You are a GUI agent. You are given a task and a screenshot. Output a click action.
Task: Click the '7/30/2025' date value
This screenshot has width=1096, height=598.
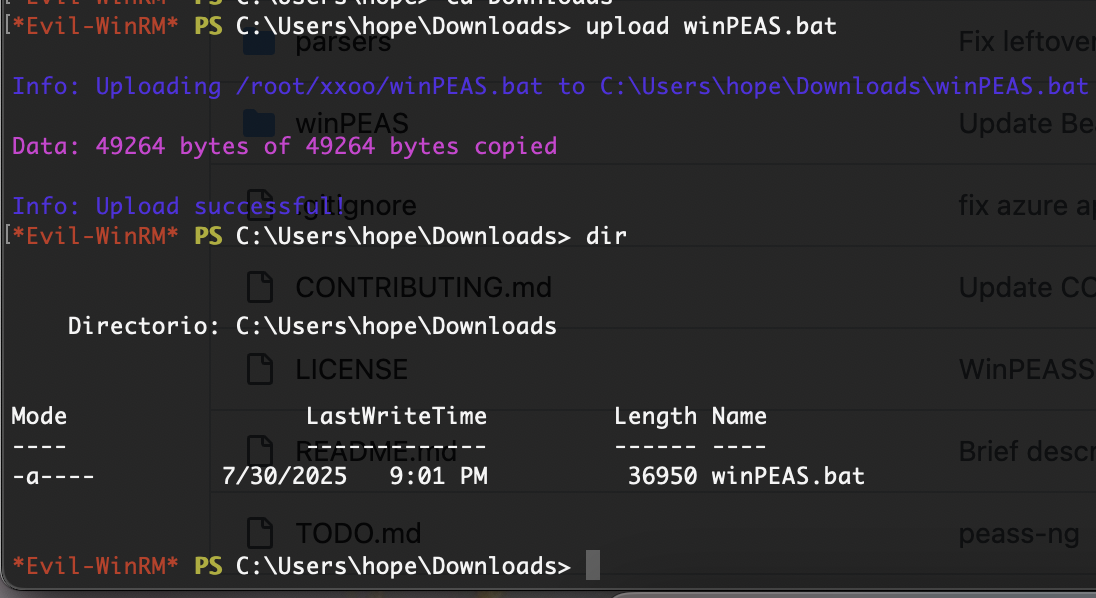[284, 476]
